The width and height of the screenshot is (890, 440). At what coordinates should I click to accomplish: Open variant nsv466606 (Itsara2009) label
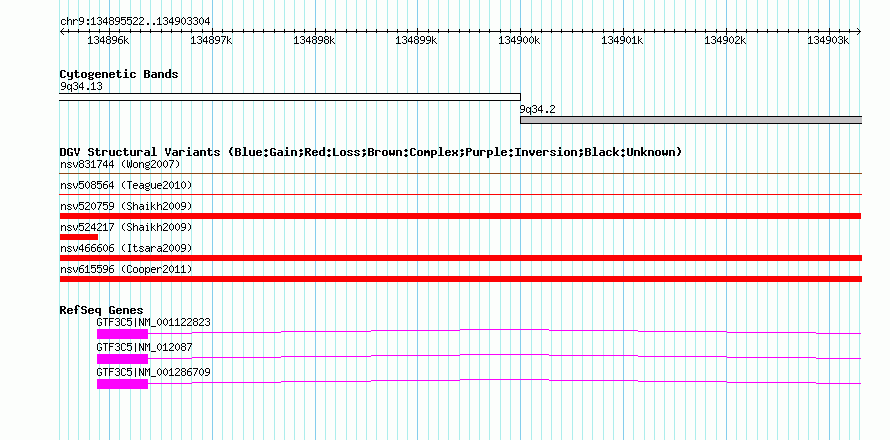[x=126, y=248]
